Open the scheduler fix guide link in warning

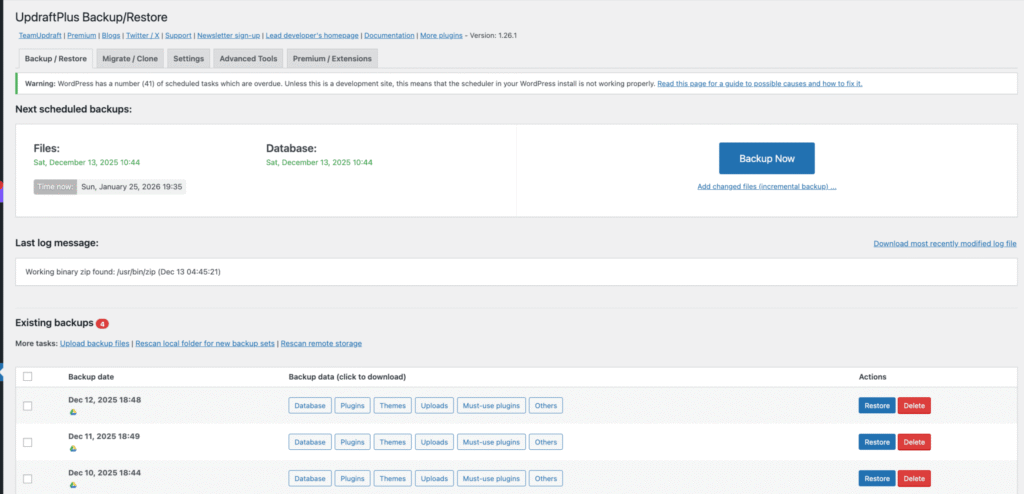click(x=760, y=84)
